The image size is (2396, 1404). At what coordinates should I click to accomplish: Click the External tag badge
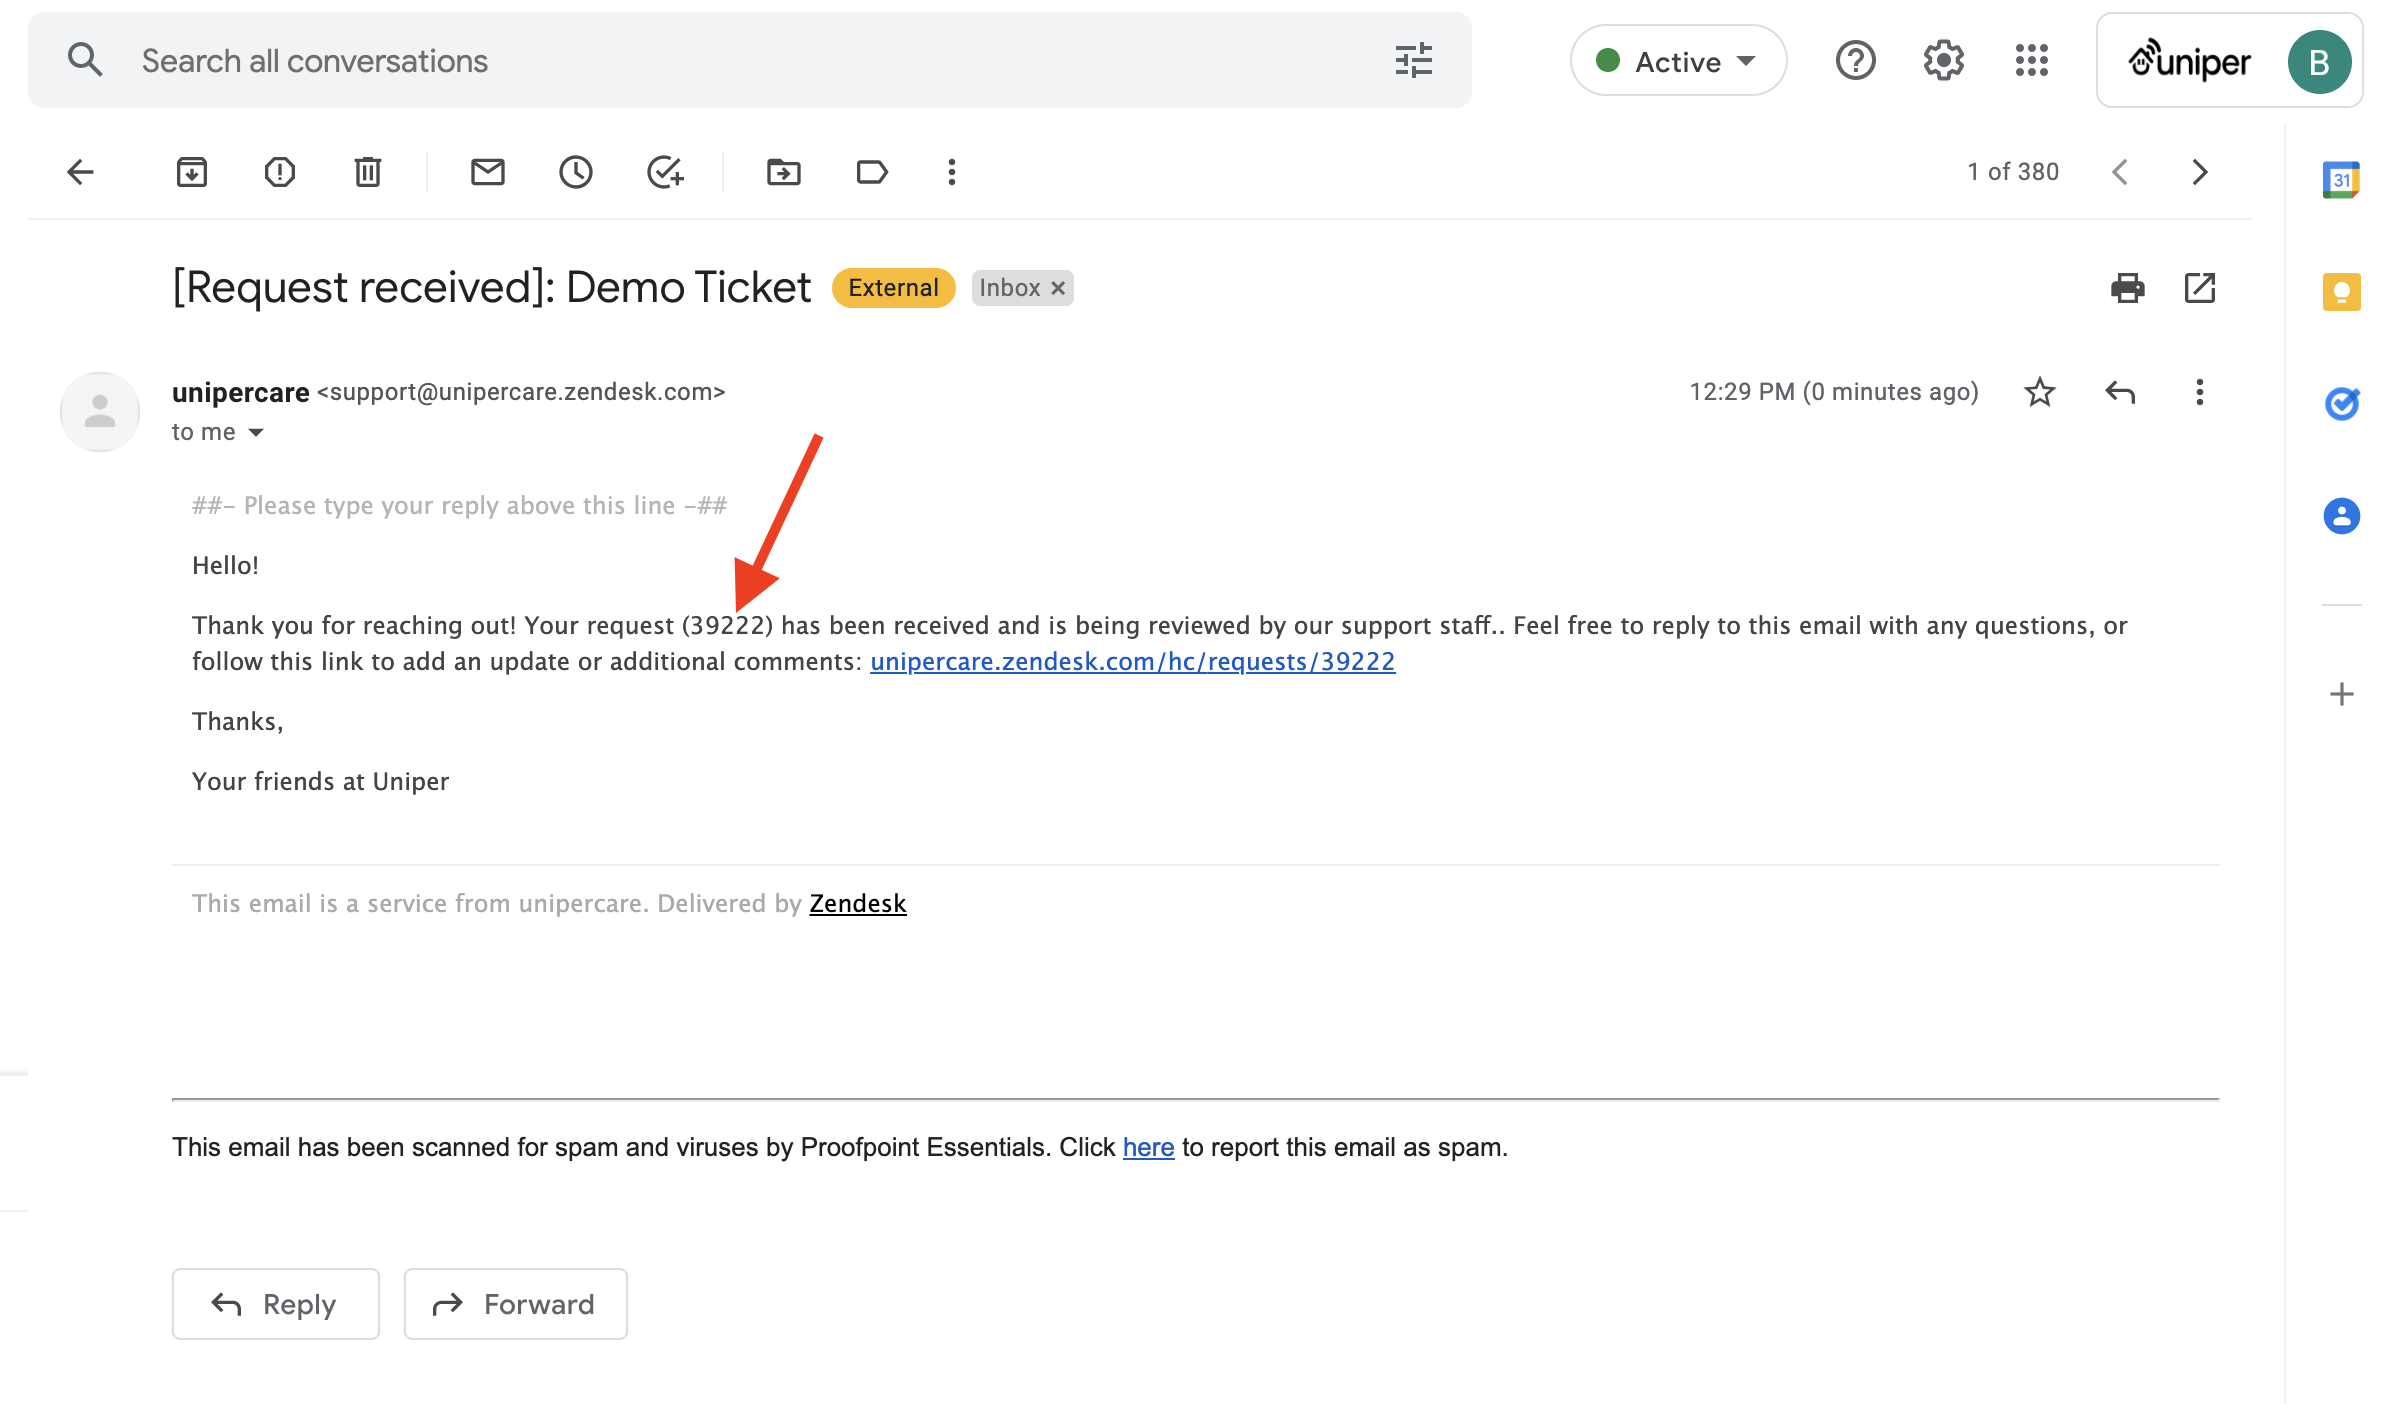coord(893,288)
